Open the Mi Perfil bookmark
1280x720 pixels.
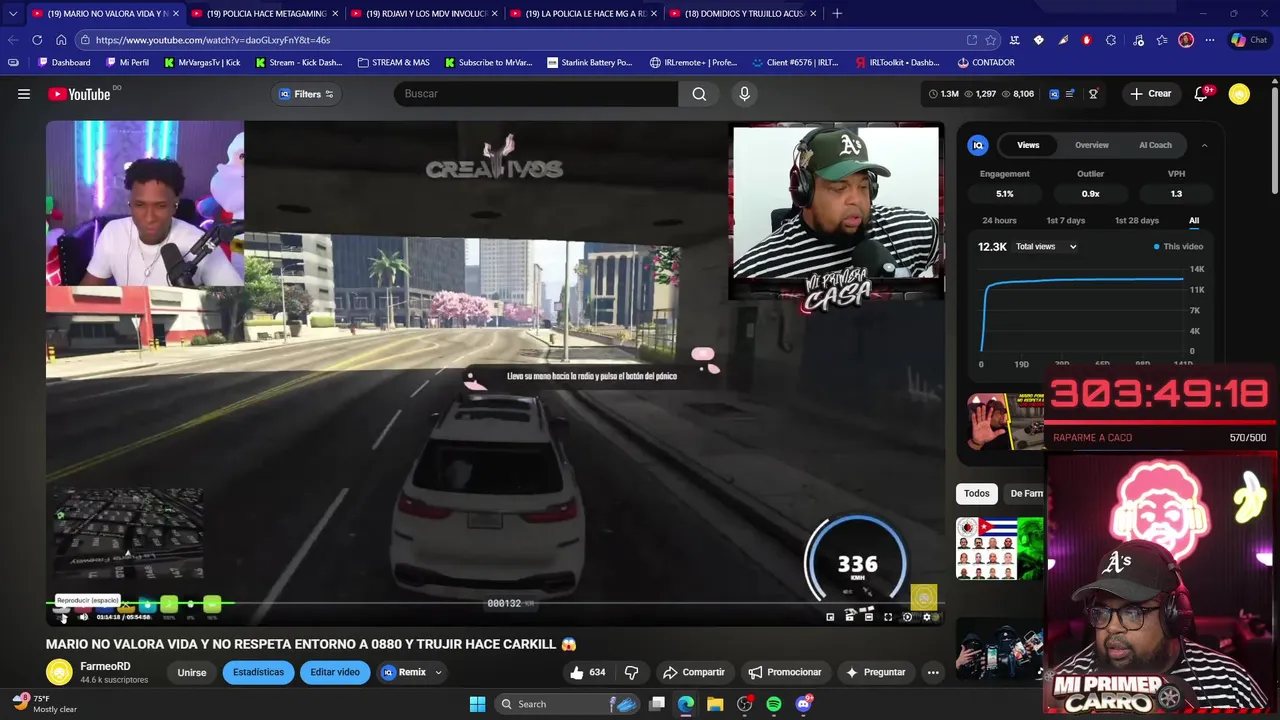tap(126, 62)
